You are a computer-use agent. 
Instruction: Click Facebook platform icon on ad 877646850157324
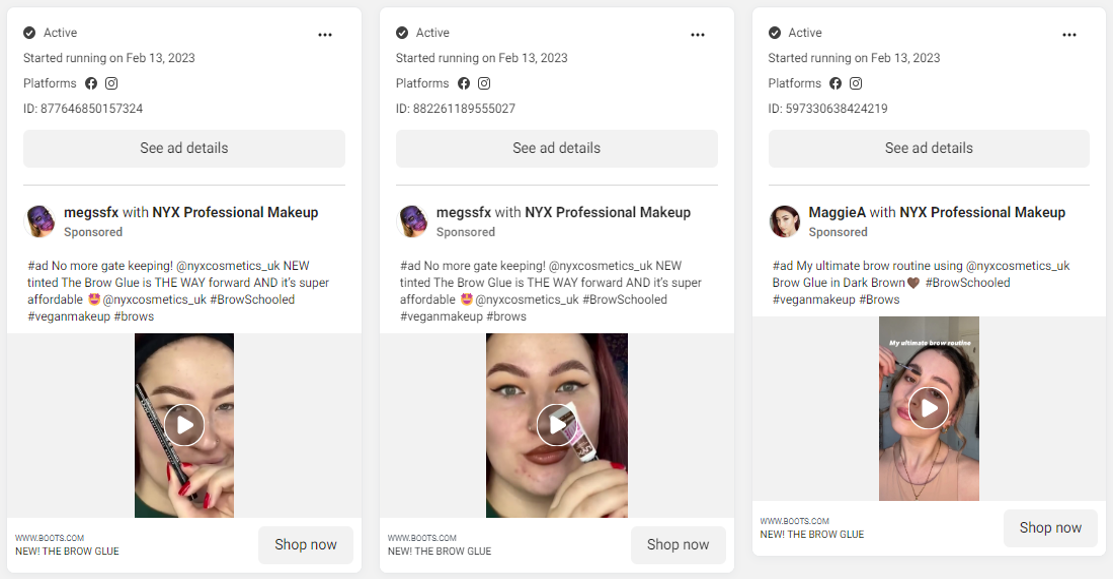tap(91, 83)
